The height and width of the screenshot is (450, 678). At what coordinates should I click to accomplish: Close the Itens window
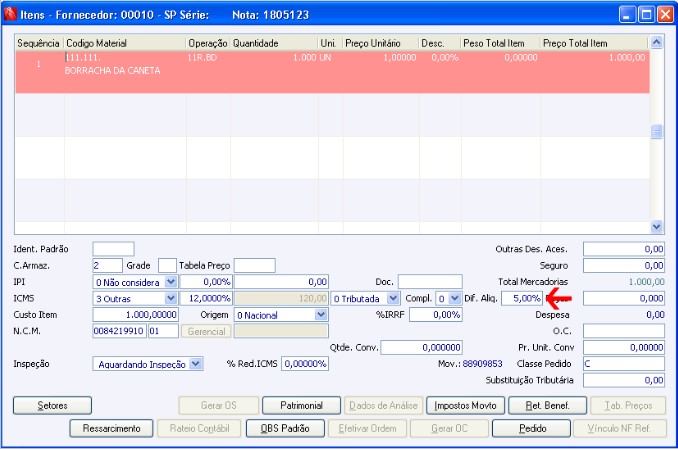pyautogui.click(x=665, y=15)
